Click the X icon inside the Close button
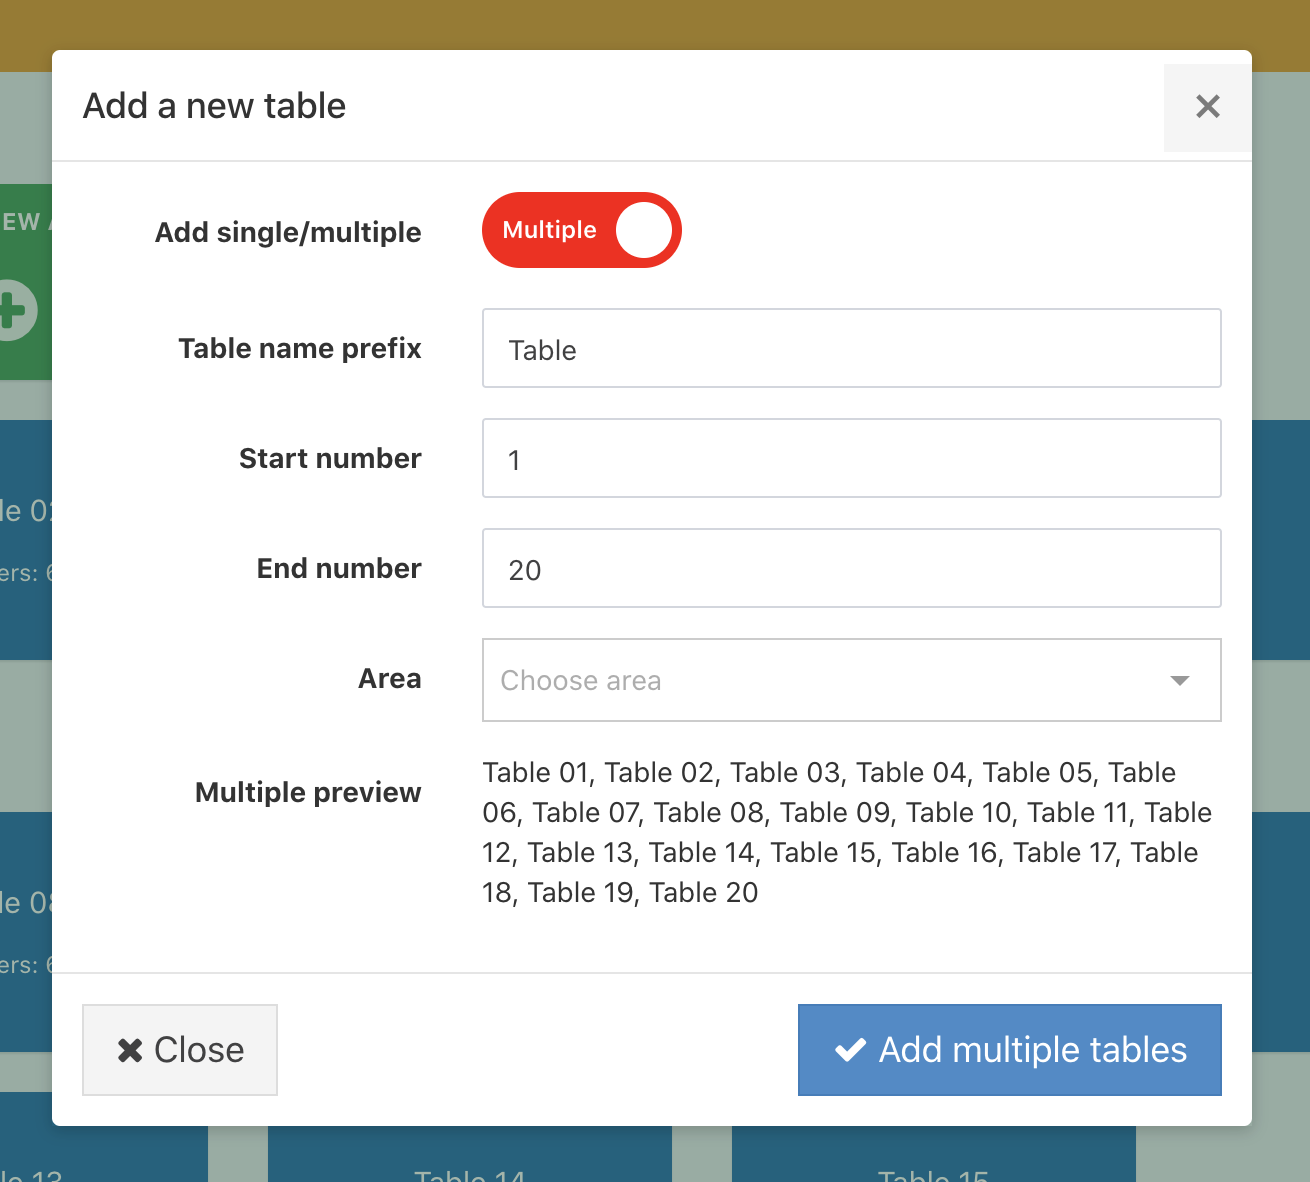This screenshot has height=1182, width=1310. (x=130, y=1050)
